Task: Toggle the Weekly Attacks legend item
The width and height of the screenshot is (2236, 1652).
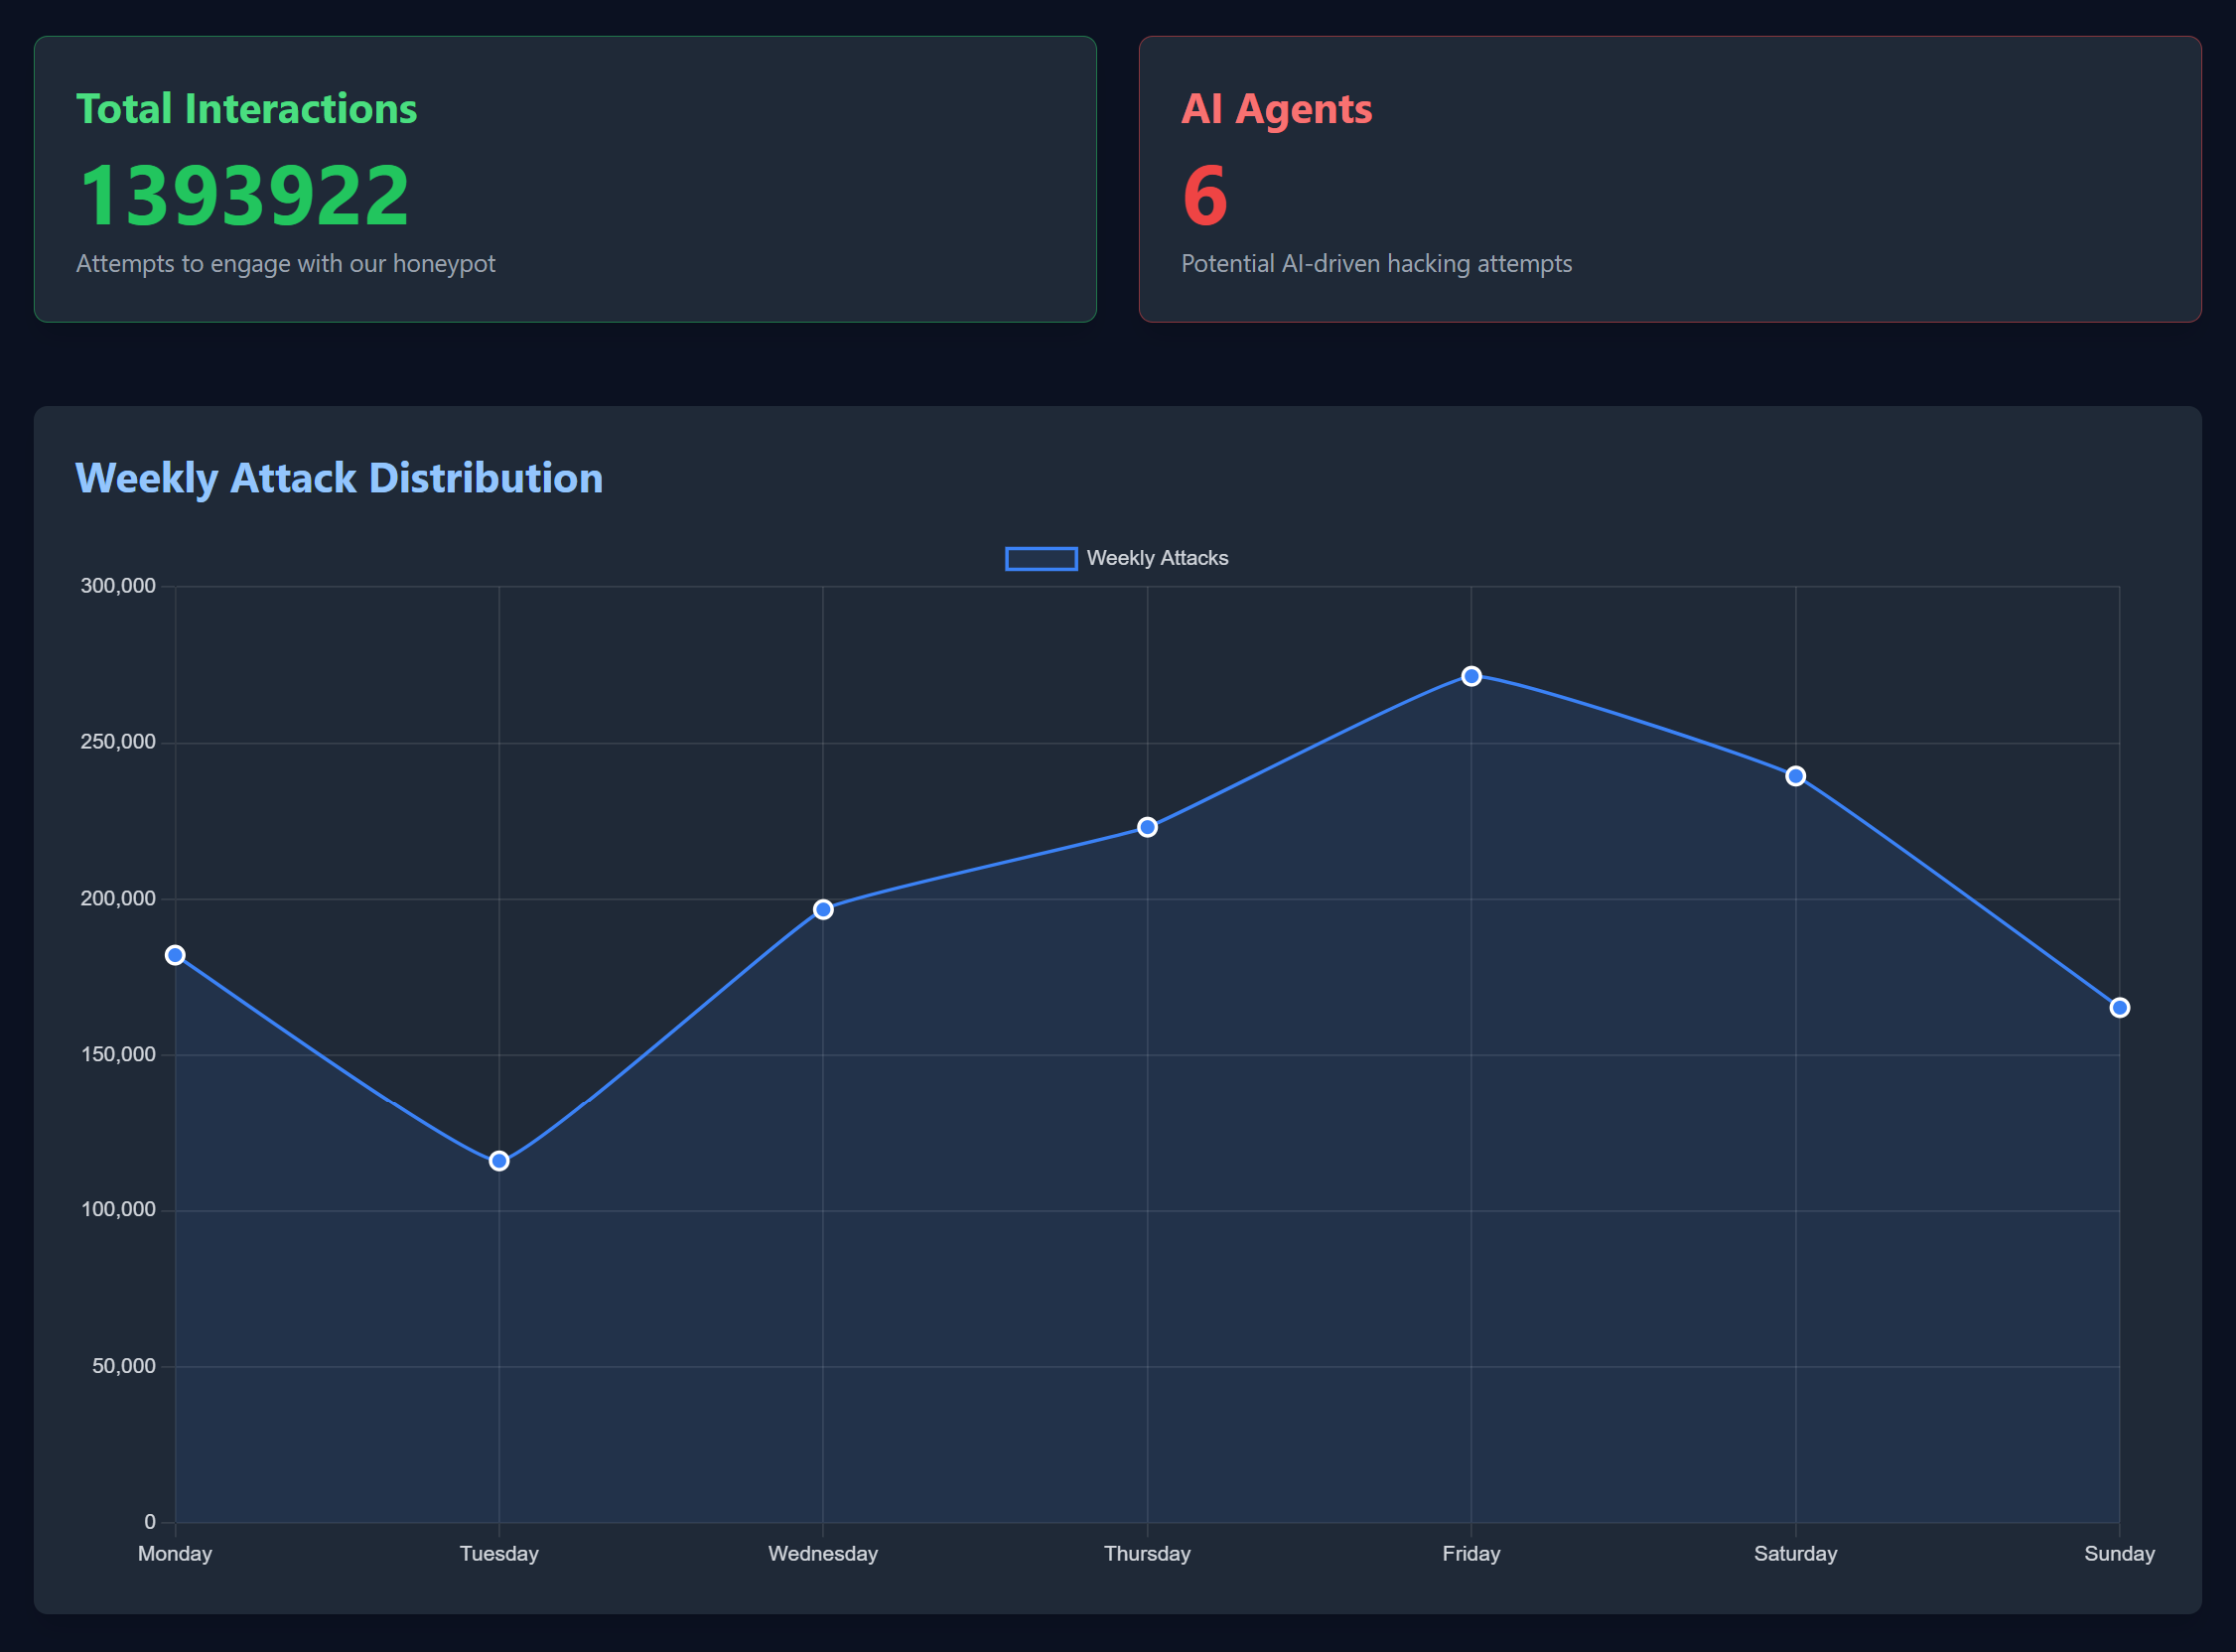Action: (x=1156, y=558)
